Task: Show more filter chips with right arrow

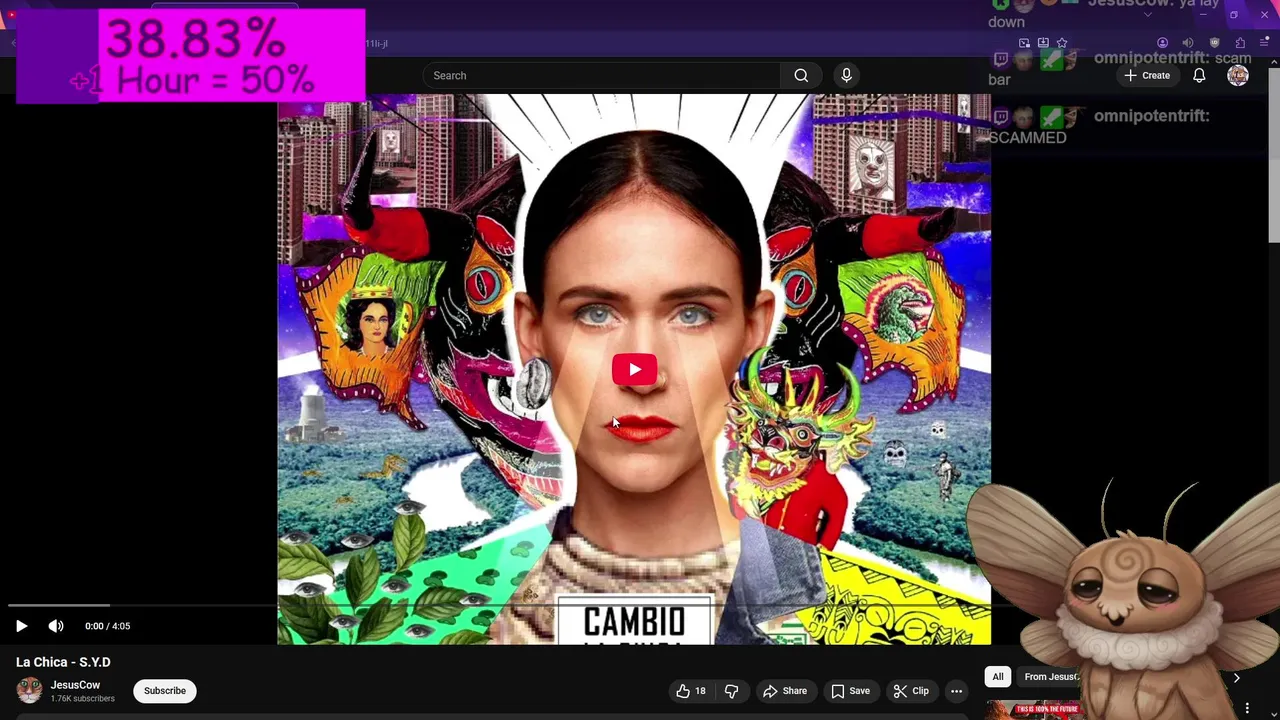Action: coord(1236,678)
